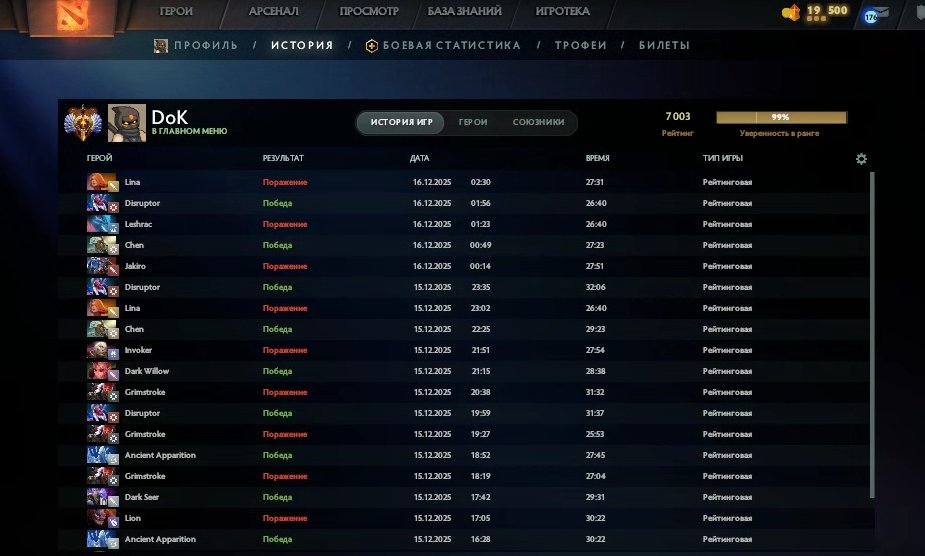
Task: Click the Lion hero name
Action: 133,518
